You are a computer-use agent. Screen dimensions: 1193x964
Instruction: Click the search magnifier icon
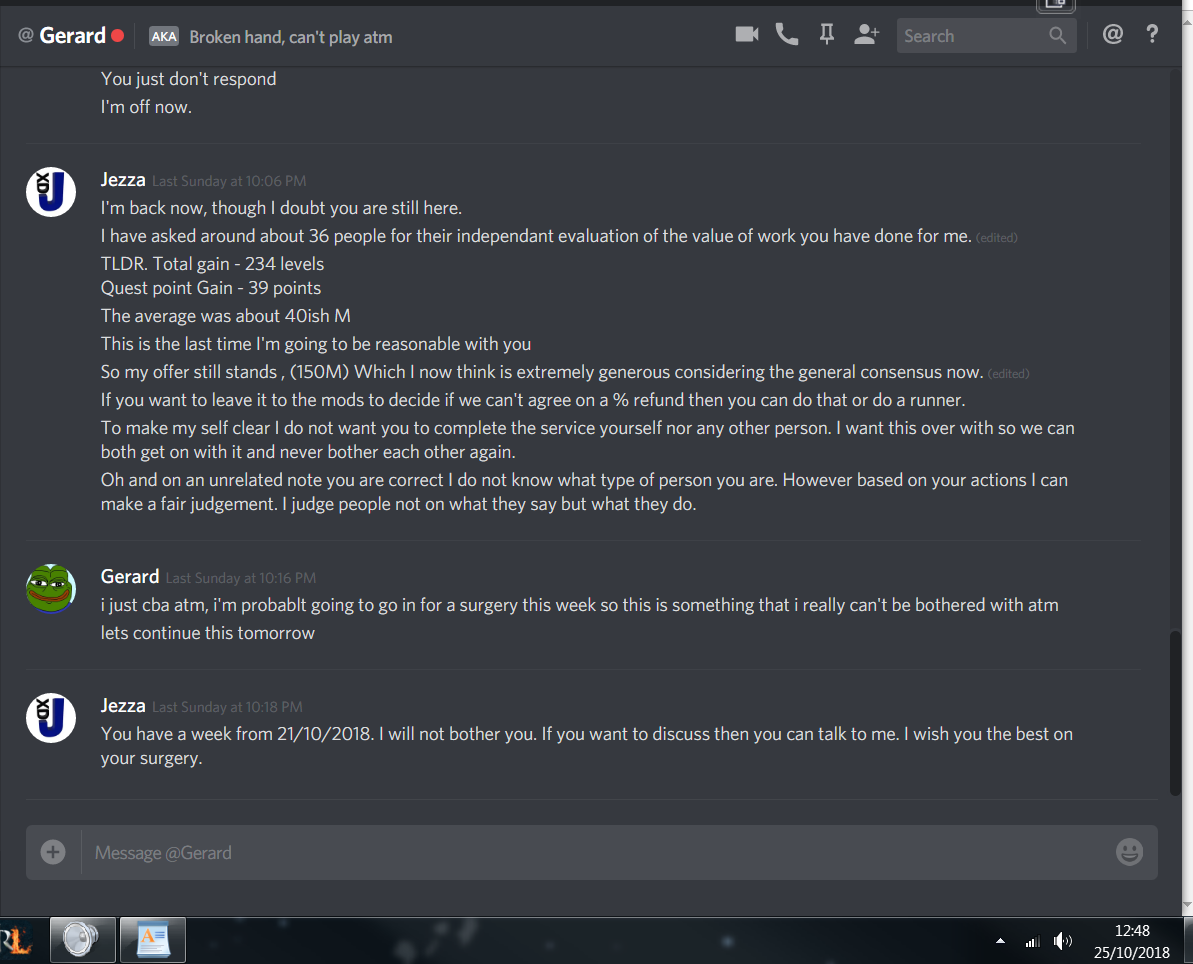click(1058, 36)
